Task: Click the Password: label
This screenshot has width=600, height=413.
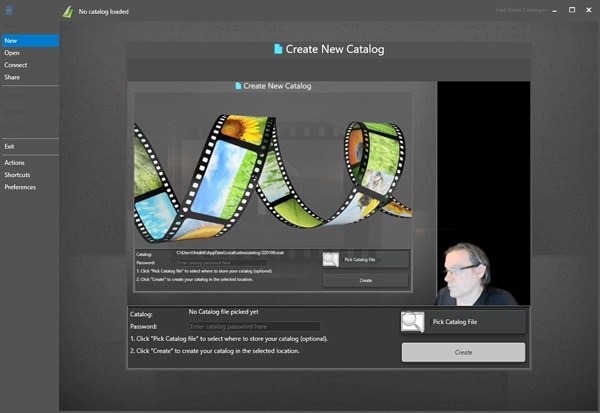Action: (x=143, y=326)
